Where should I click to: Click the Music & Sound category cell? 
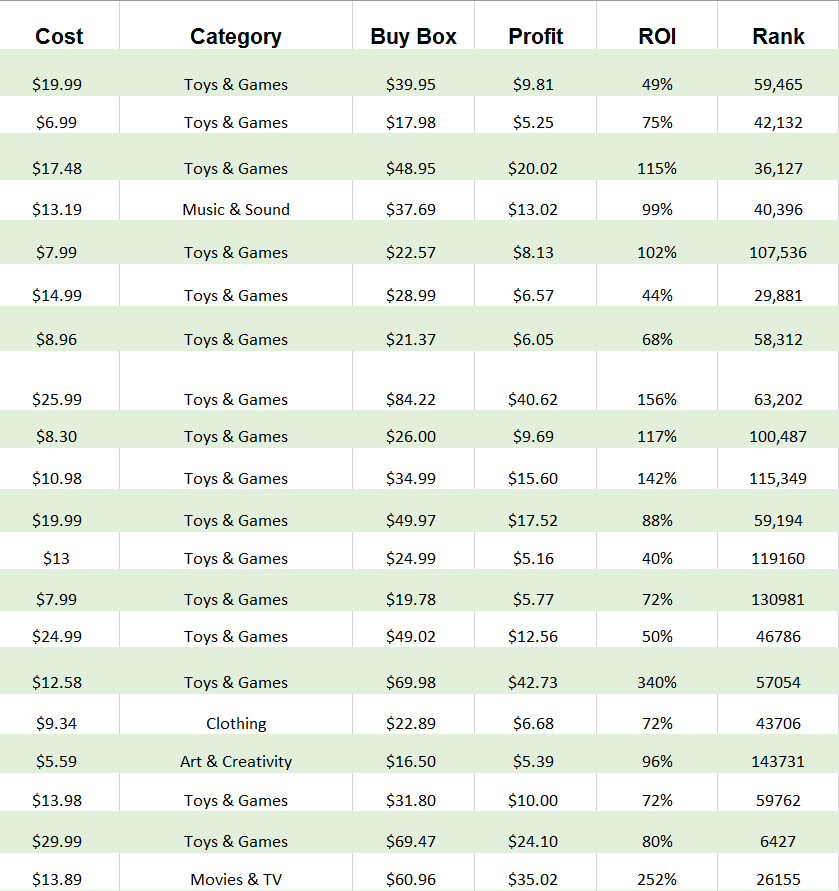pyautogui.click(x=236, y=210)
